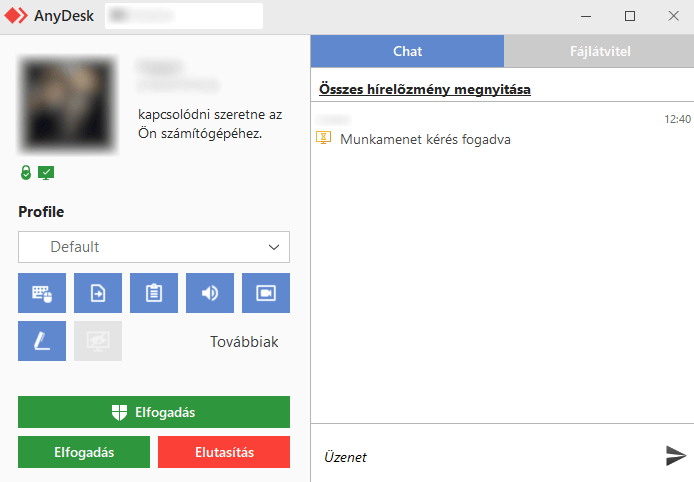The height and width of the screenshot is (482, 694).
Task: Click the blurred user avatar thumbnail
Action: (68, 105)
